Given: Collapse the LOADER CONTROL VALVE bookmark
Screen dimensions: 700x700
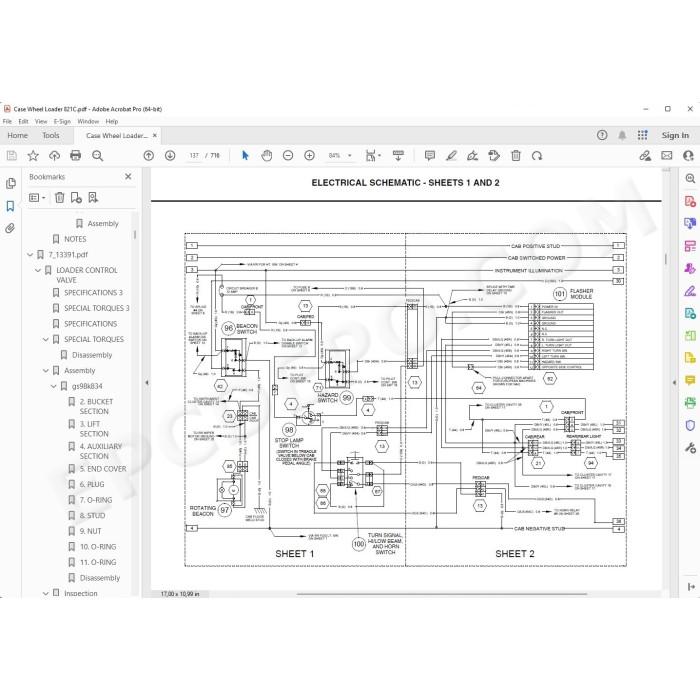Looking at the screenshot, I should [38, 270].
